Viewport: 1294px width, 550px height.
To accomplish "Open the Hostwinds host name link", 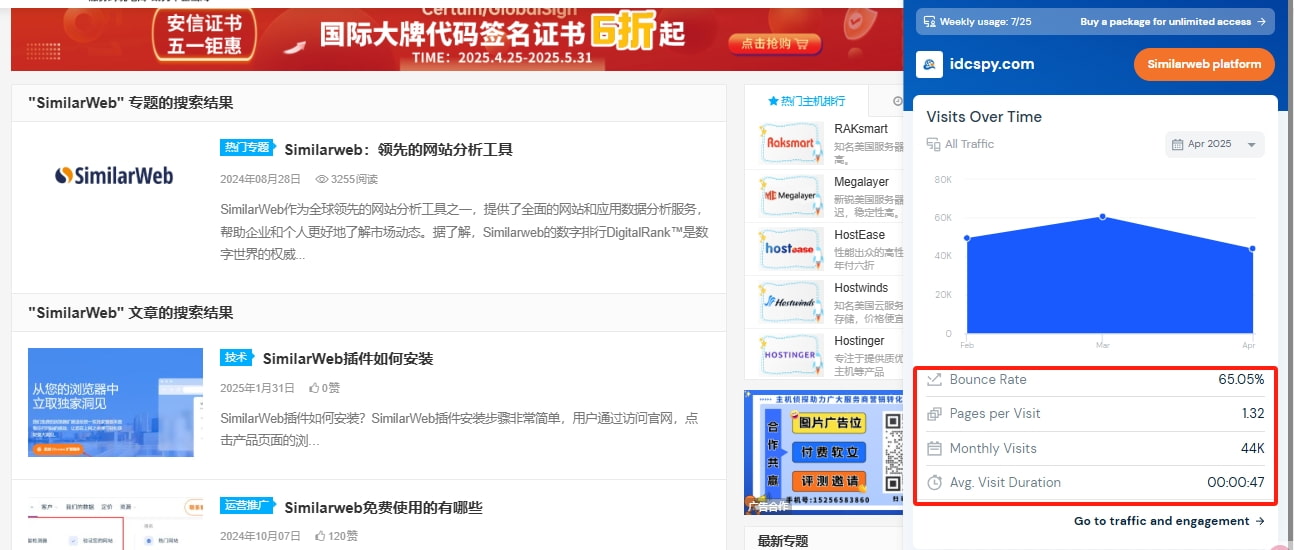I will point(861,288).
